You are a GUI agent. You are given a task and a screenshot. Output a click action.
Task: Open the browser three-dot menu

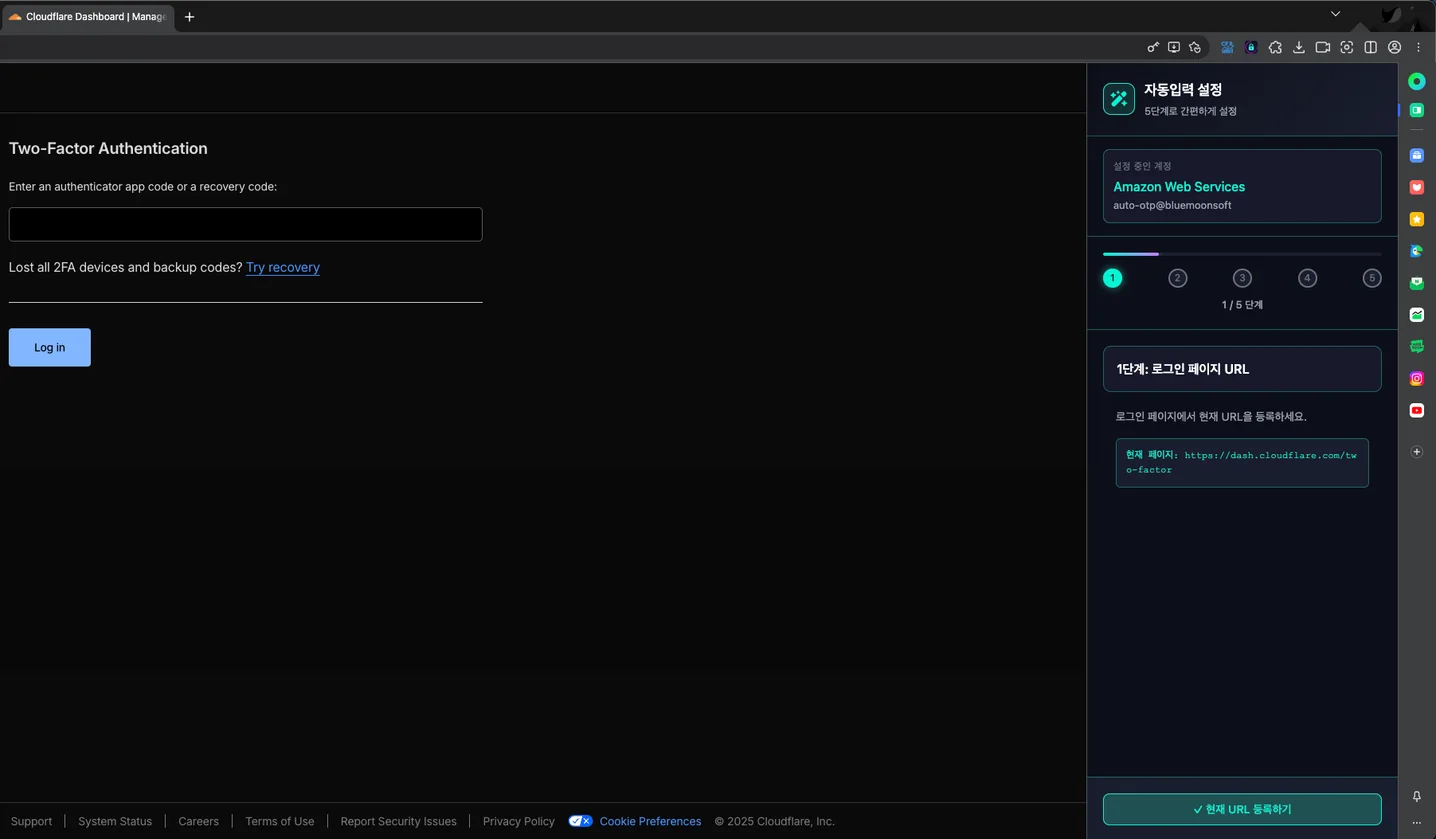(x=1418, y=47)
